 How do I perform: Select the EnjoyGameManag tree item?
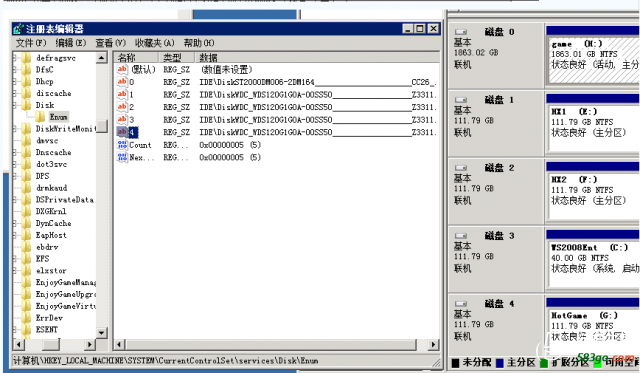(x=65, y=282)
